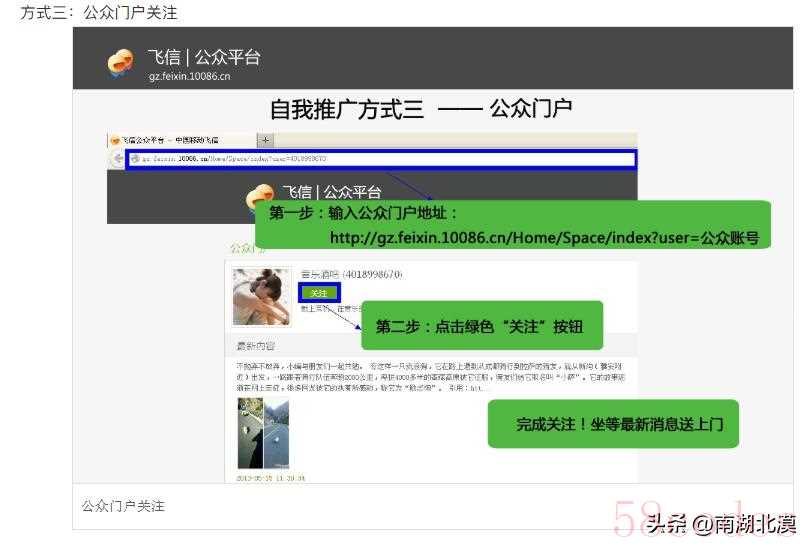The image size is (812, 550).
Task: Click the post timestamp 2013-05-15 11:20:31
Action: click(271, 478)
